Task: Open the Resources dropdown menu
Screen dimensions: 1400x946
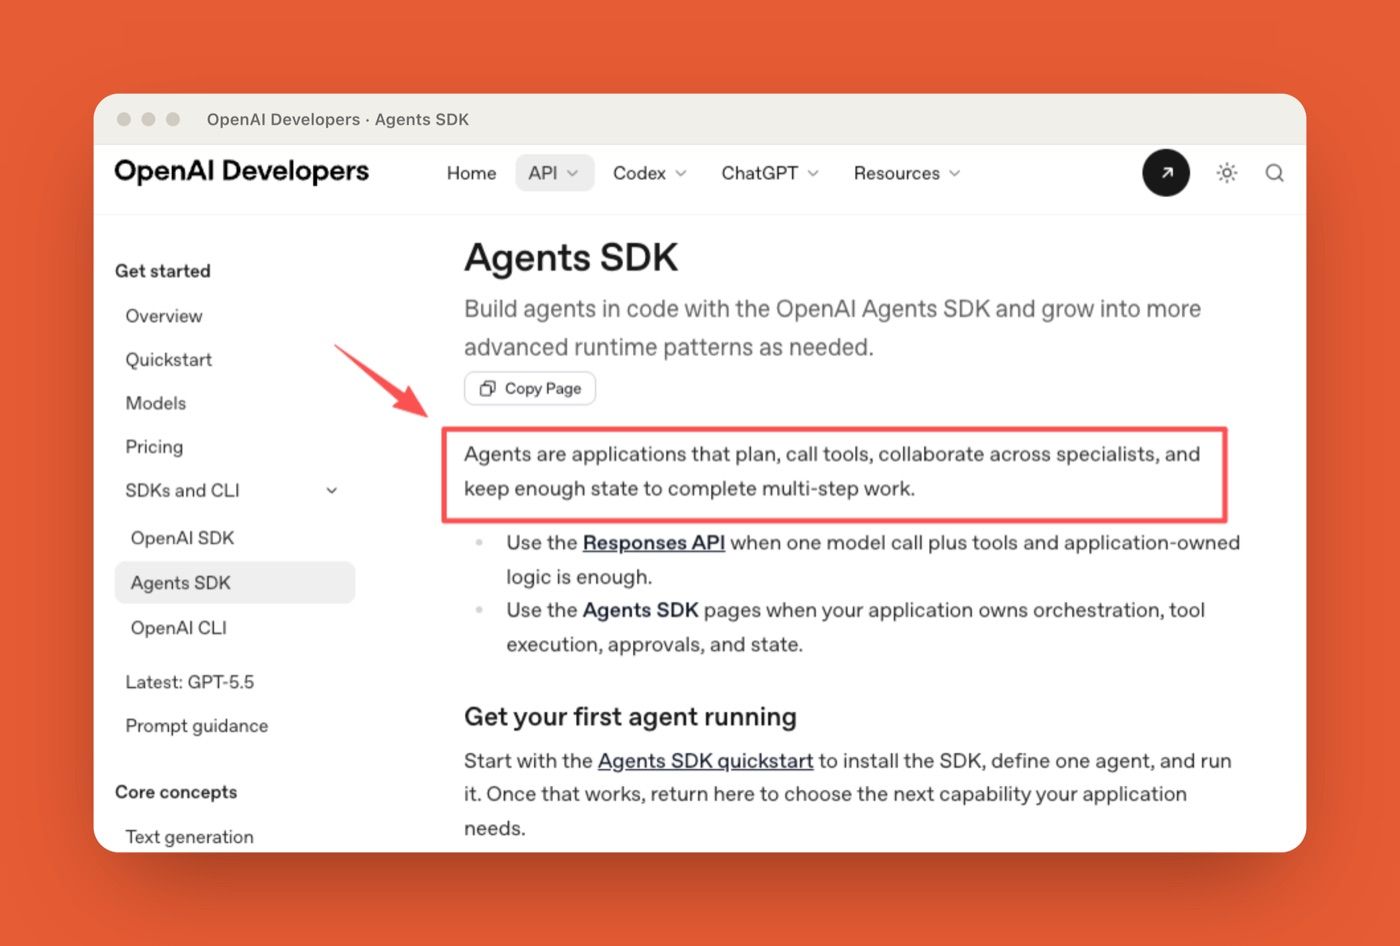Action: click(x=907, y=173)
